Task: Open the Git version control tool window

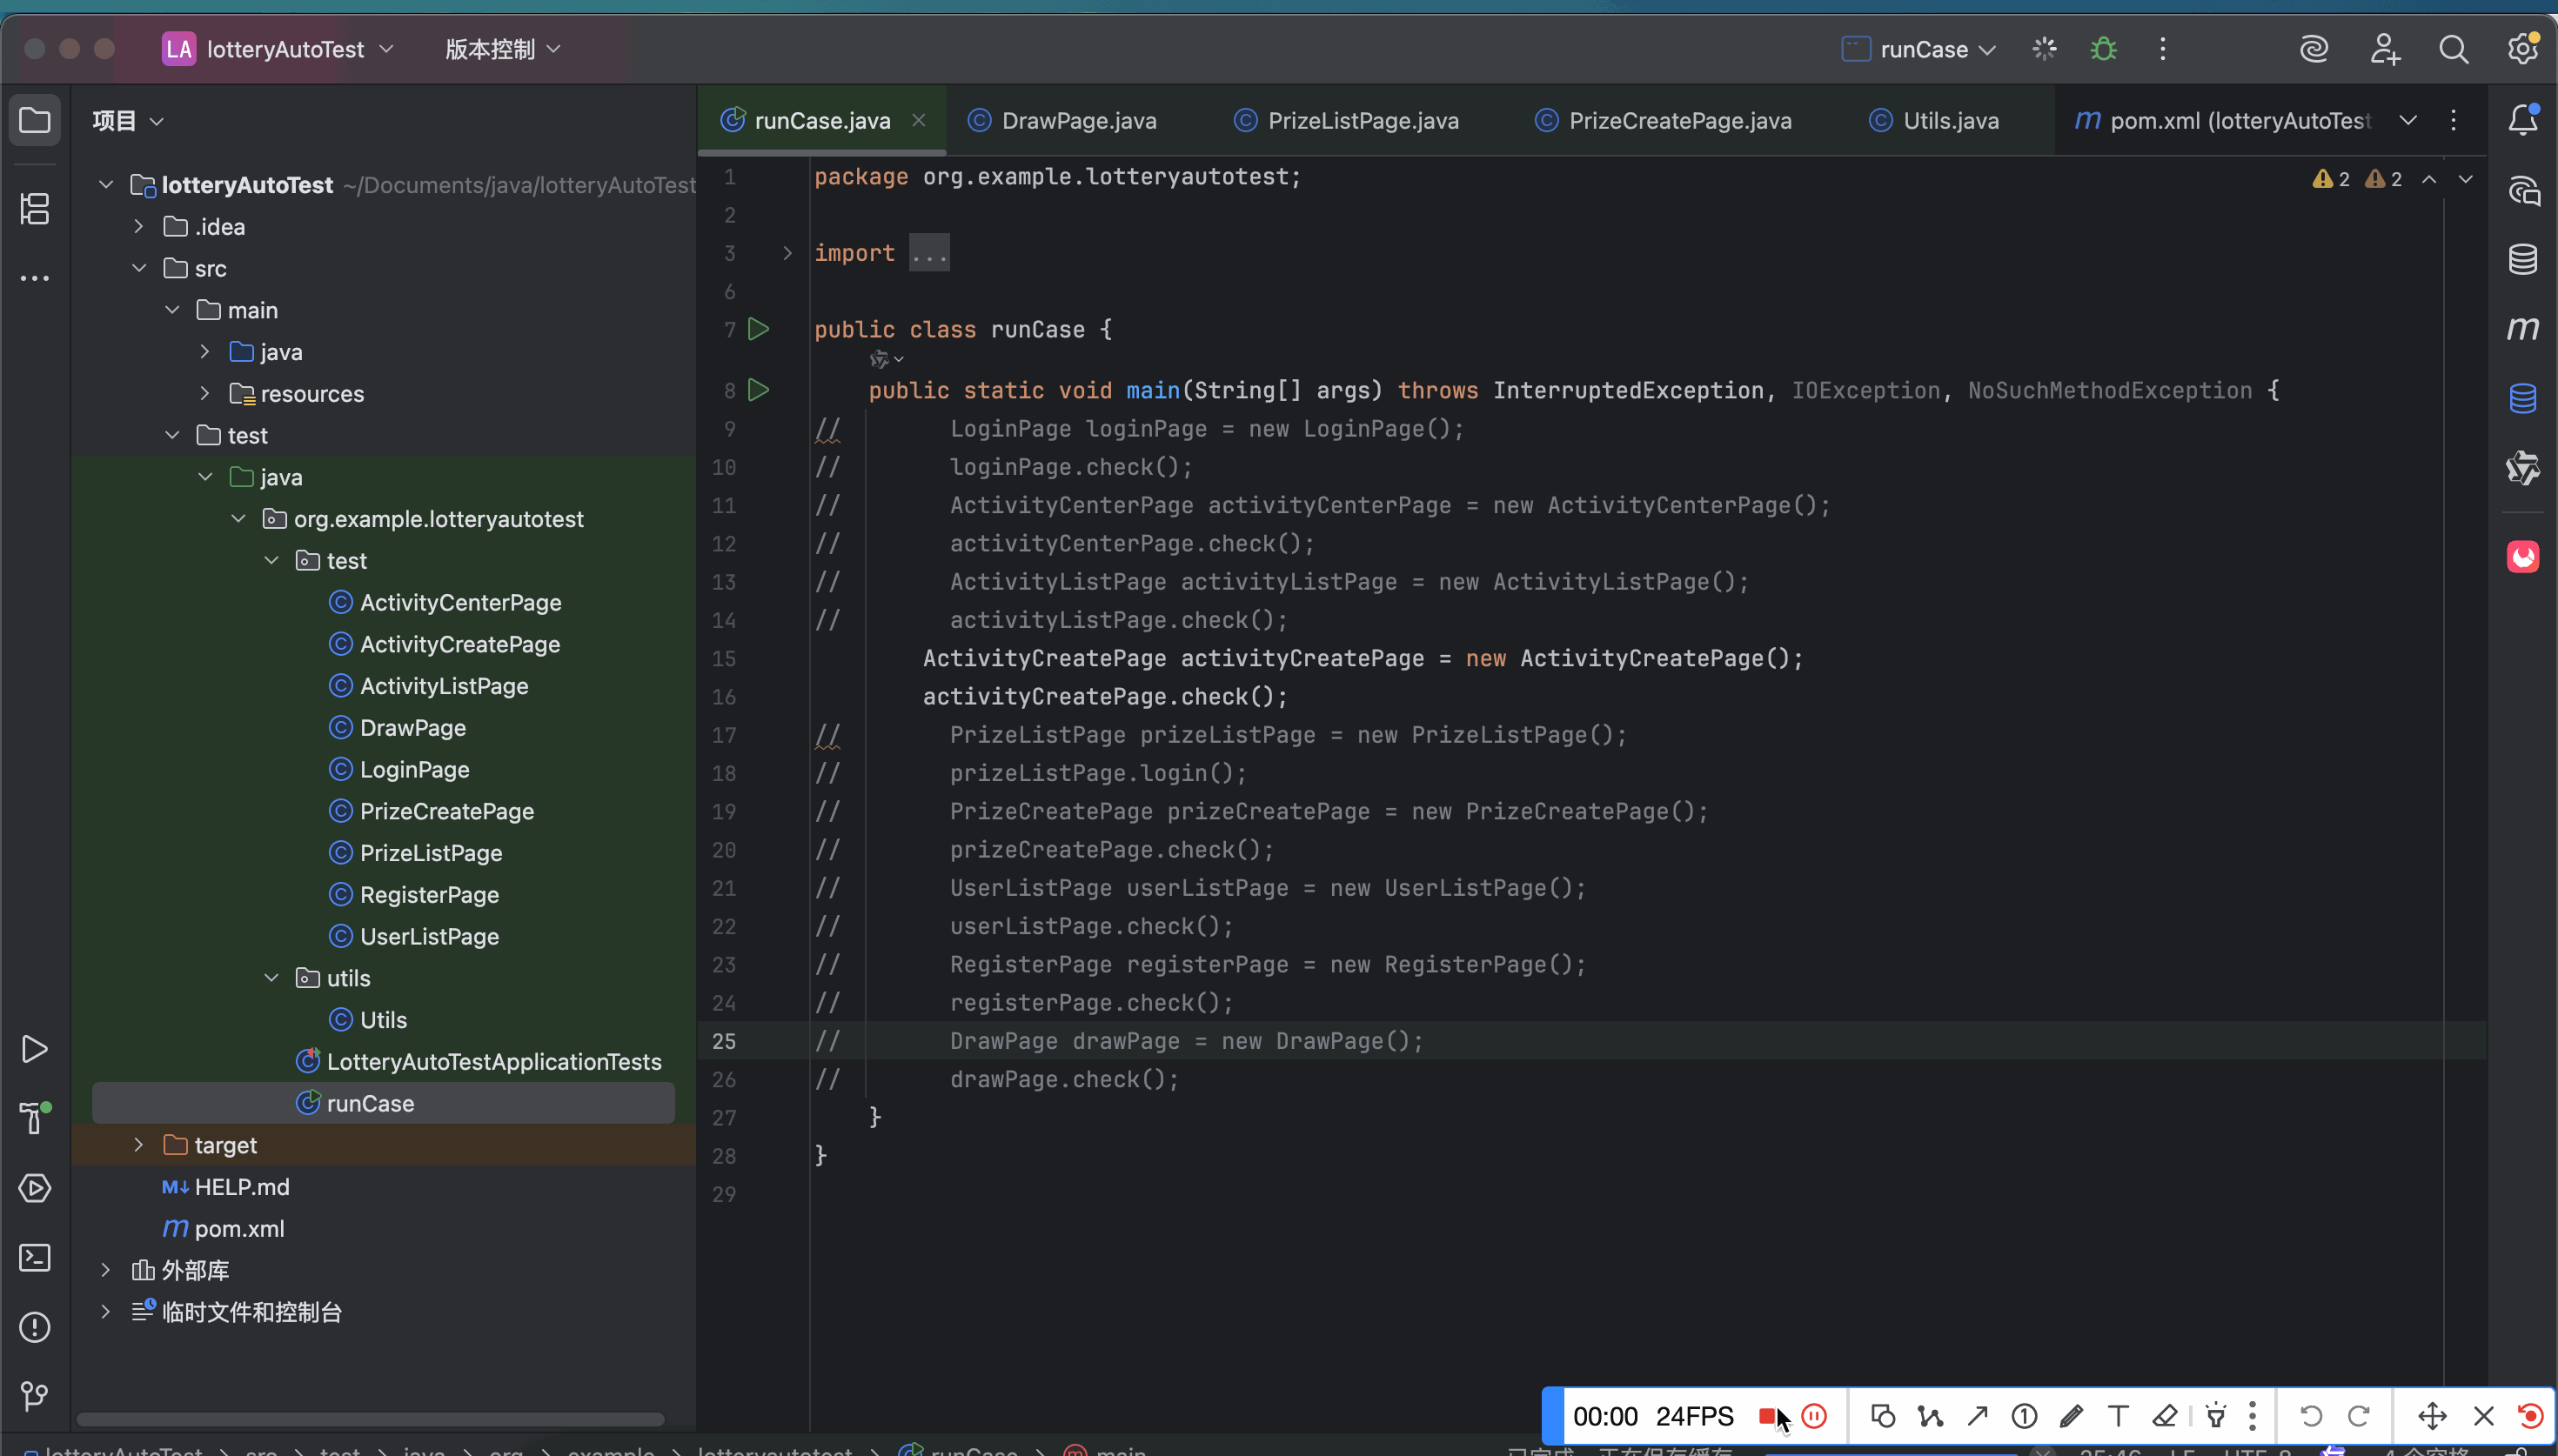Action: tap(35, 1396)
